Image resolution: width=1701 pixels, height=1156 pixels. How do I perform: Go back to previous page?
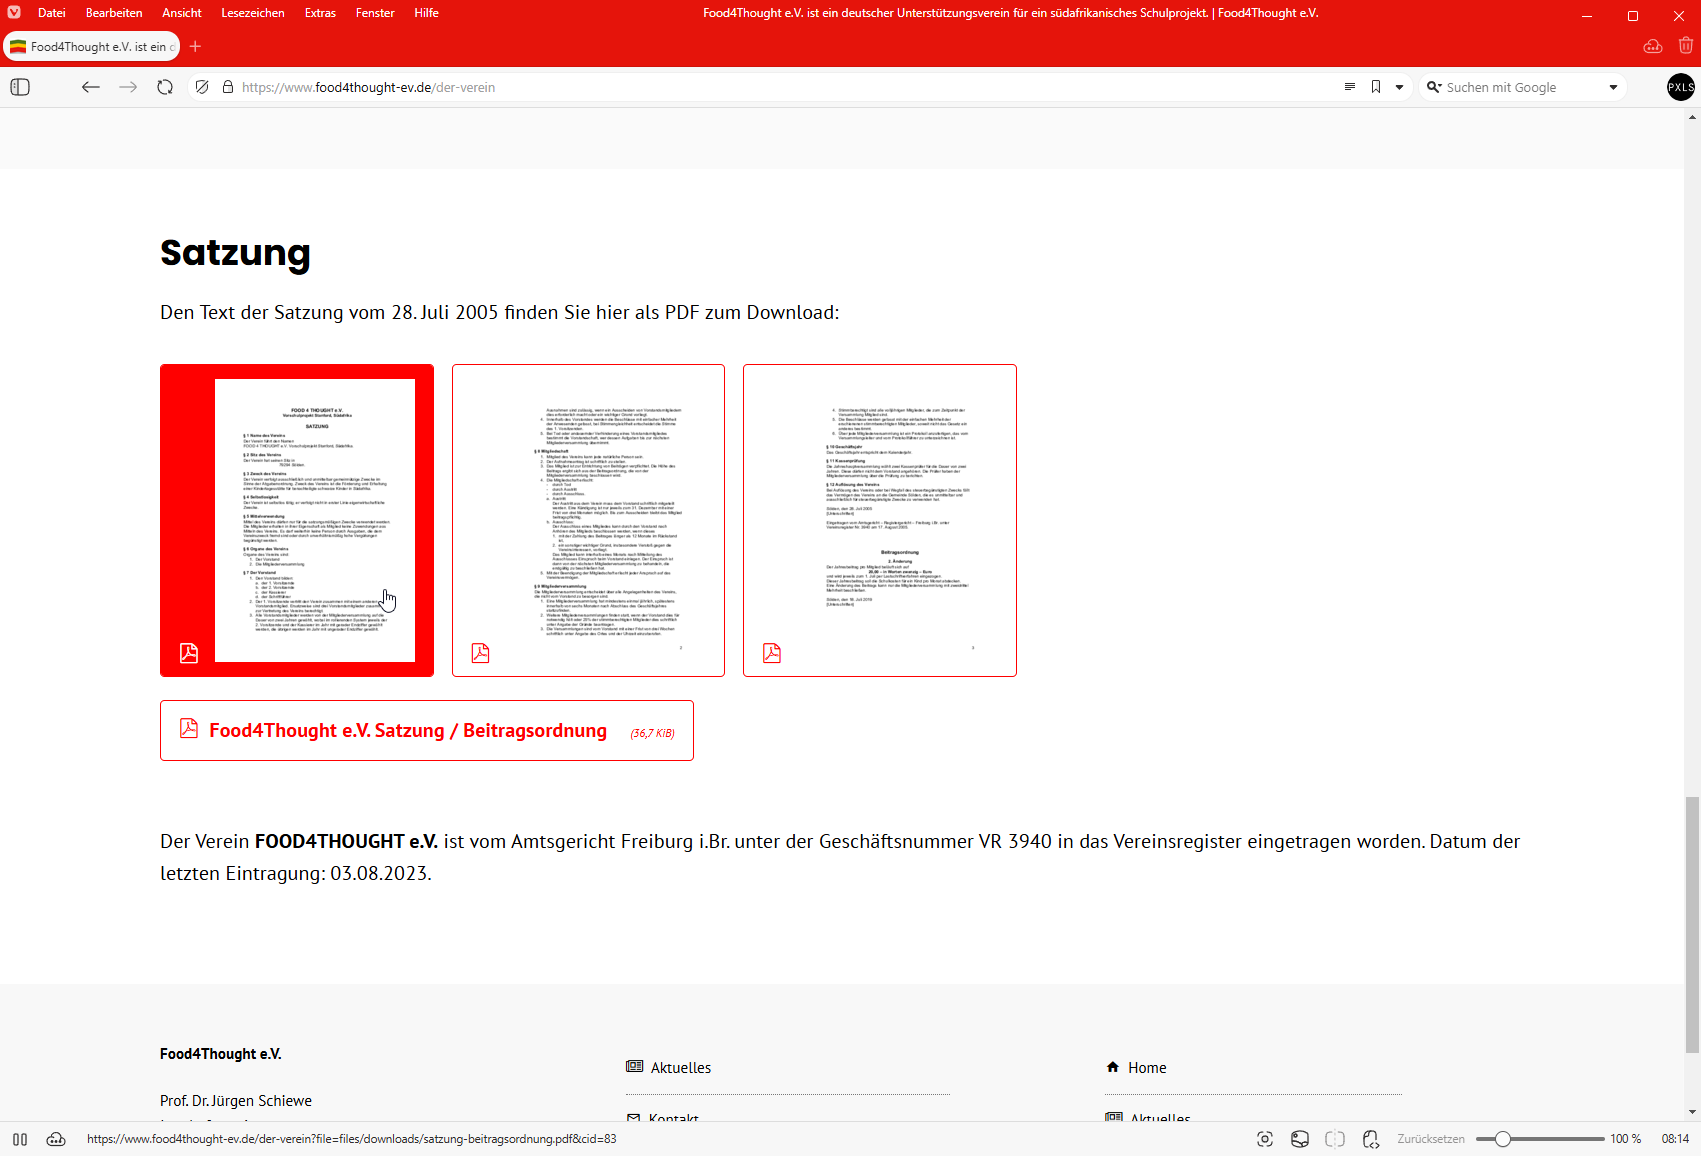91,87
